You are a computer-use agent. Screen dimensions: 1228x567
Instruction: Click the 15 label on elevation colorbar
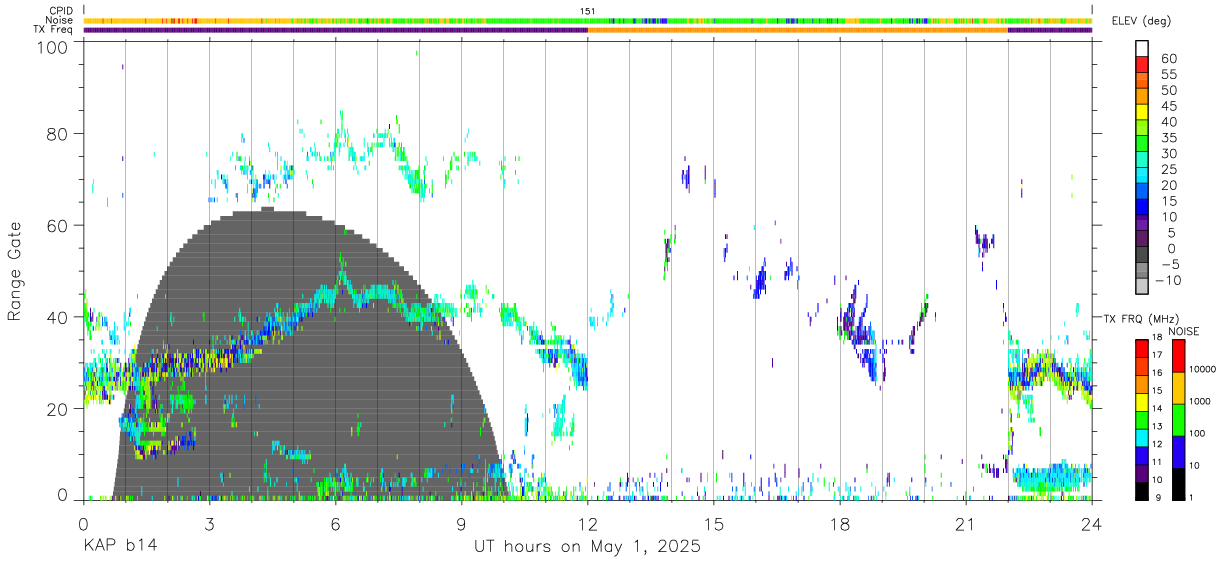click(x=1168, y=201)
